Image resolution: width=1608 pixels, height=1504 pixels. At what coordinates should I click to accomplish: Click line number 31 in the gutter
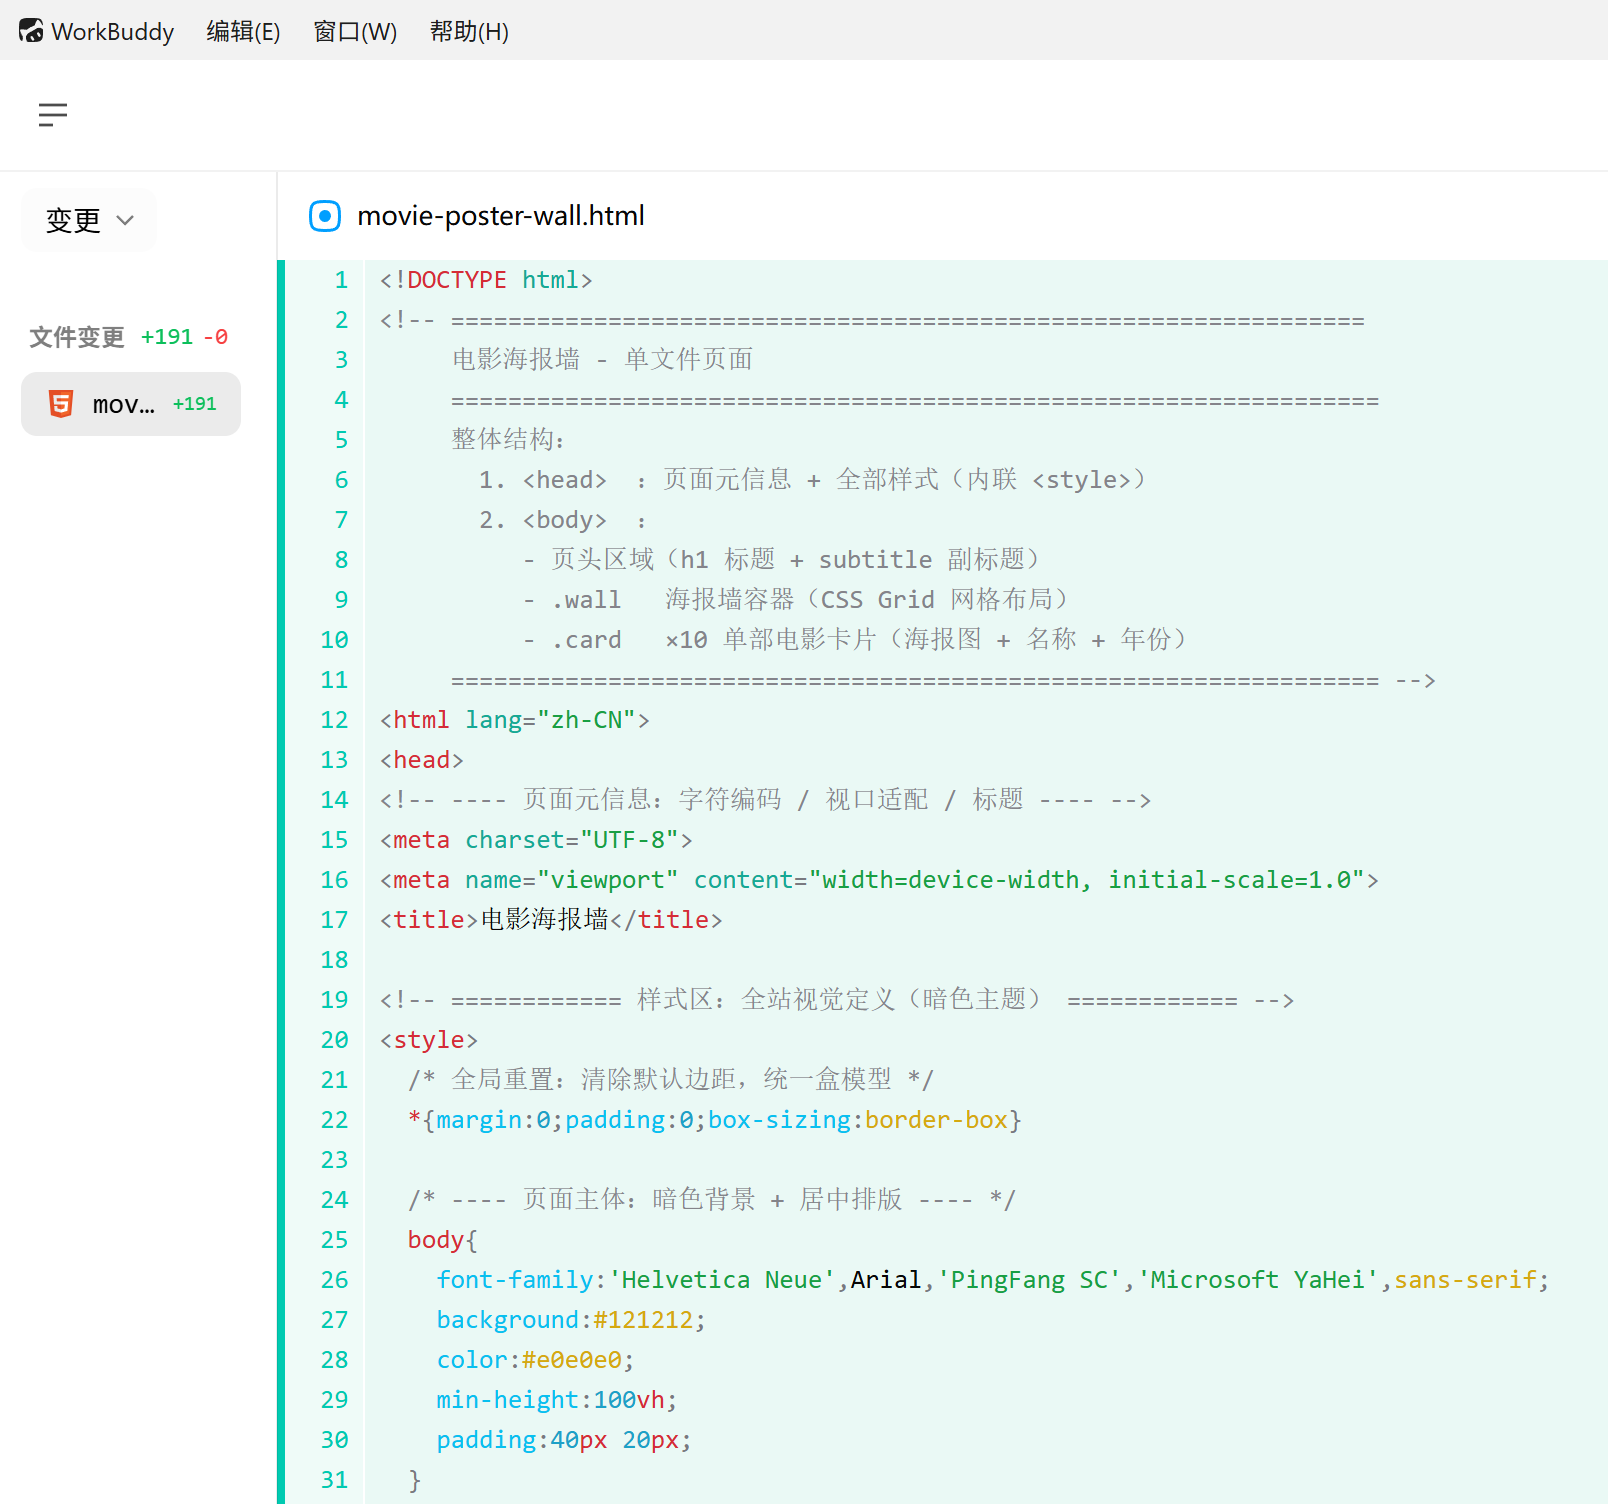click(334, 1480)
